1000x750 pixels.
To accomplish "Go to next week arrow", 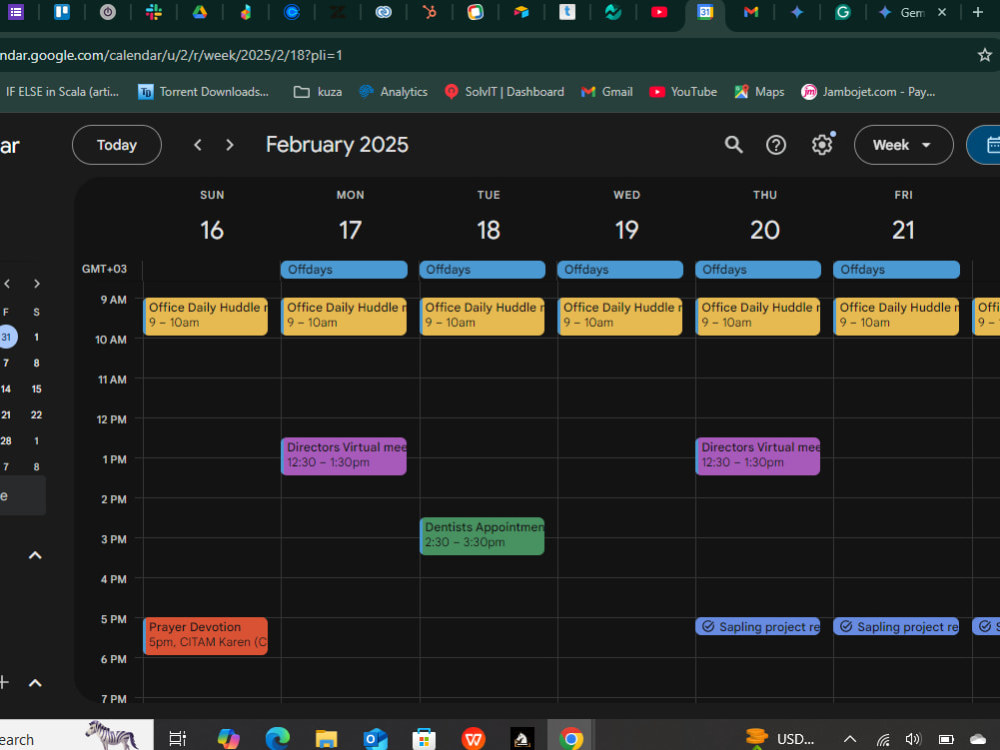I will 230,145.
